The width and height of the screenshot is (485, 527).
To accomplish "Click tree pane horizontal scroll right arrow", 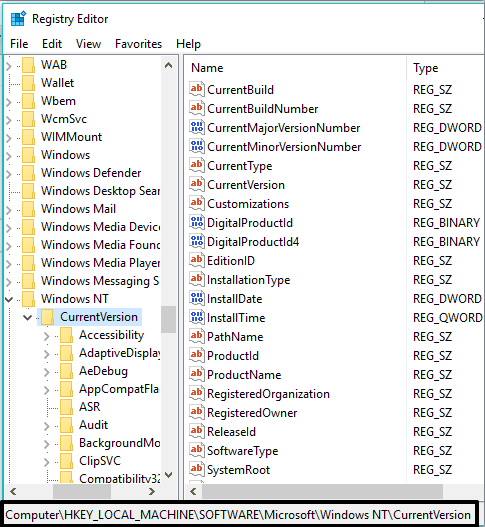I will coord(152,491).
